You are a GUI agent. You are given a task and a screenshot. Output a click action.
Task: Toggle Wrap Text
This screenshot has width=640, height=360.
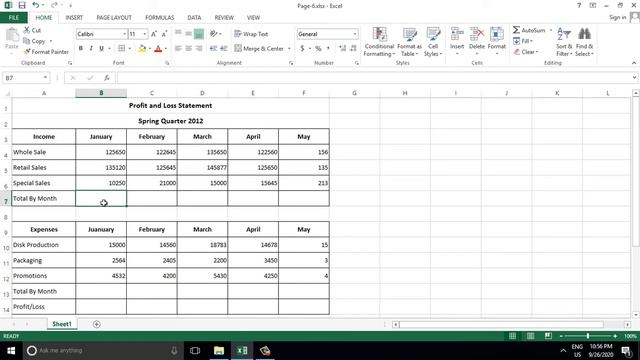click(x=251, y=34)
